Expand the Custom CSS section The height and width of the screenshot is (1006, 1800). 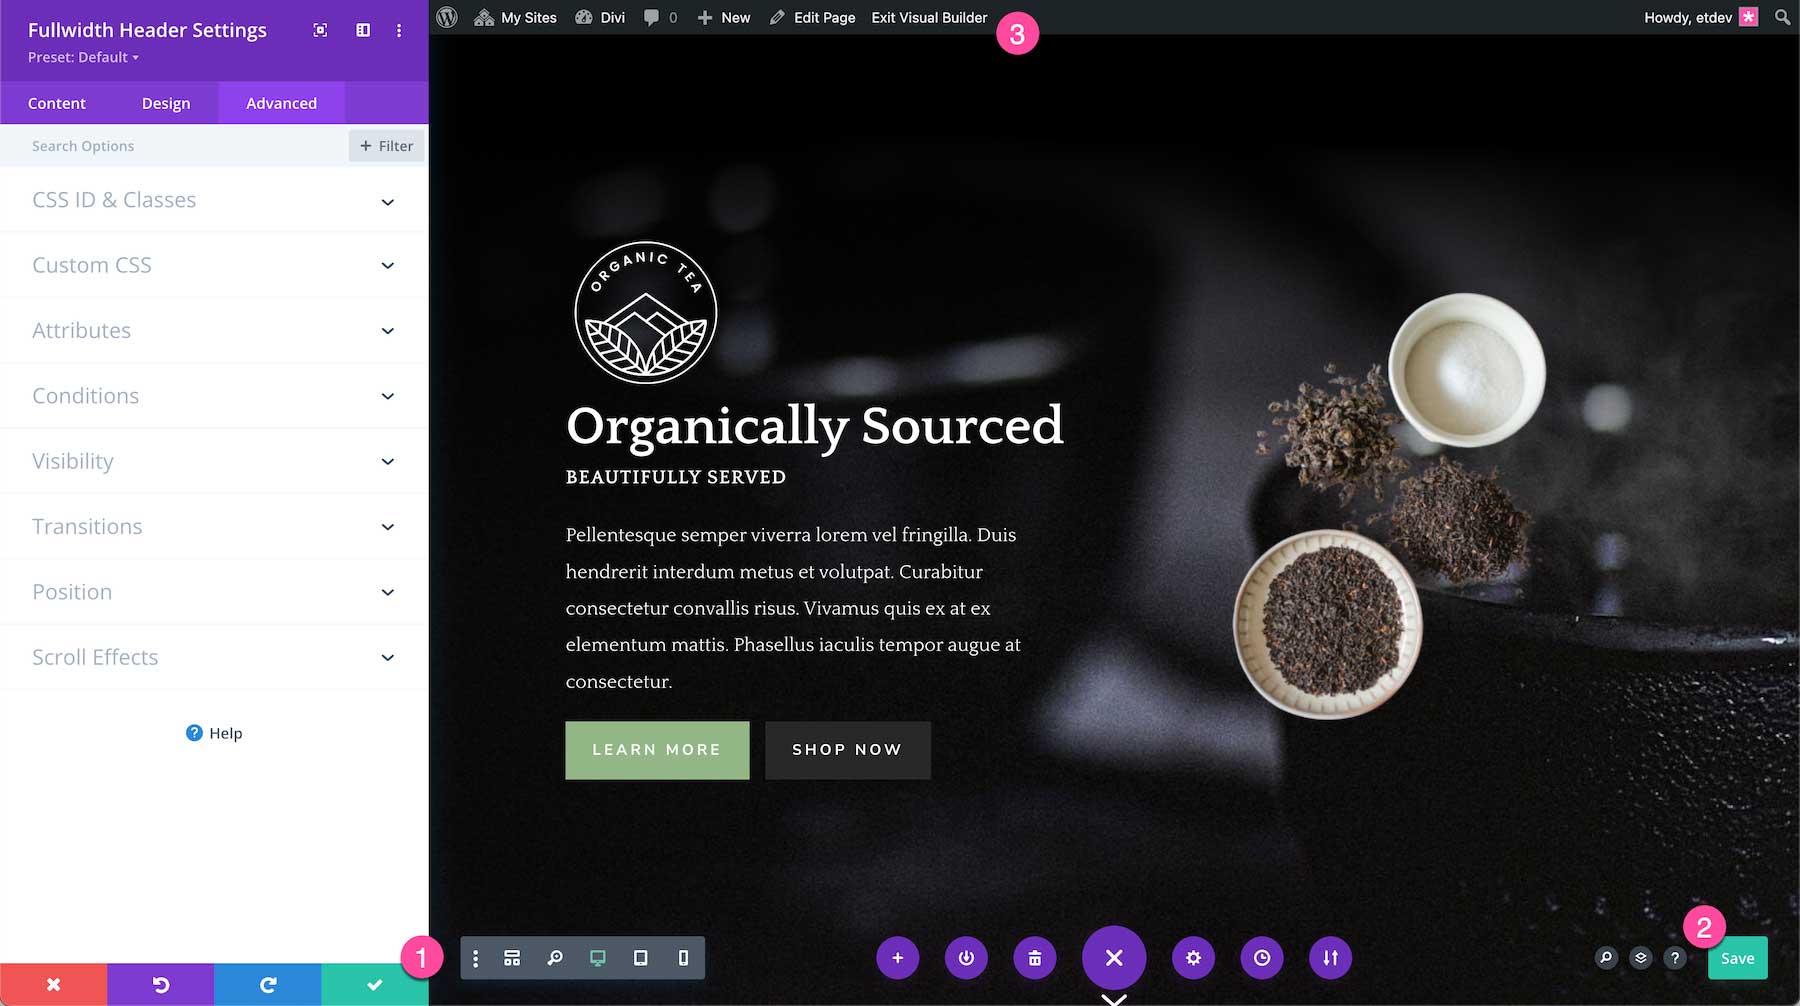coord(214,265)
